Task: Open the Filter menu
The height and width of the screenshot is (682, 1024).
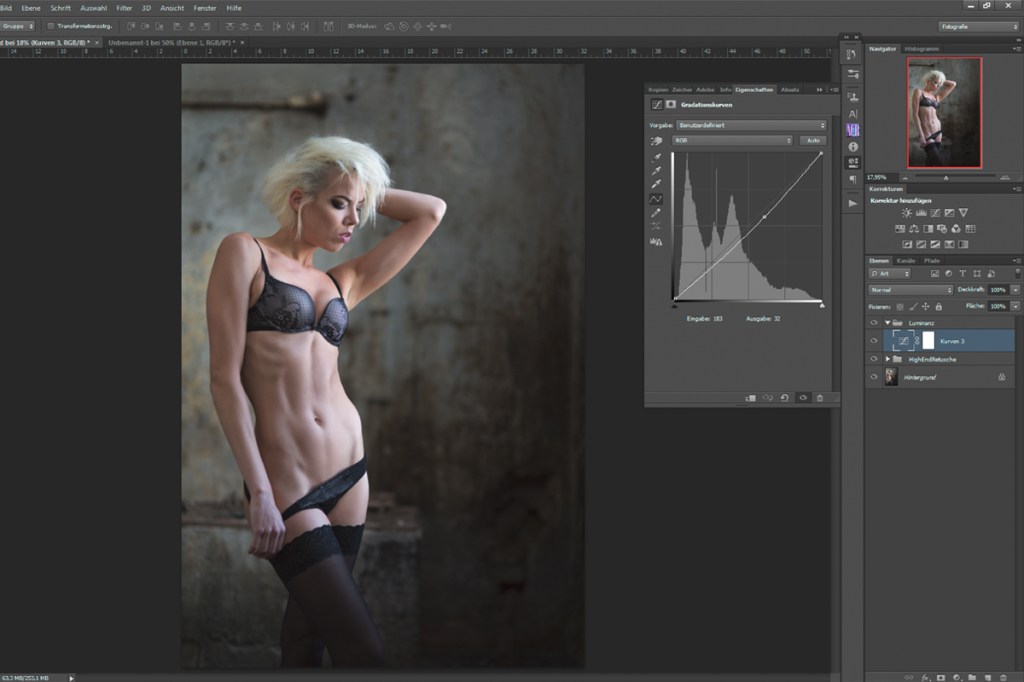Action: [x=124, y=8]
